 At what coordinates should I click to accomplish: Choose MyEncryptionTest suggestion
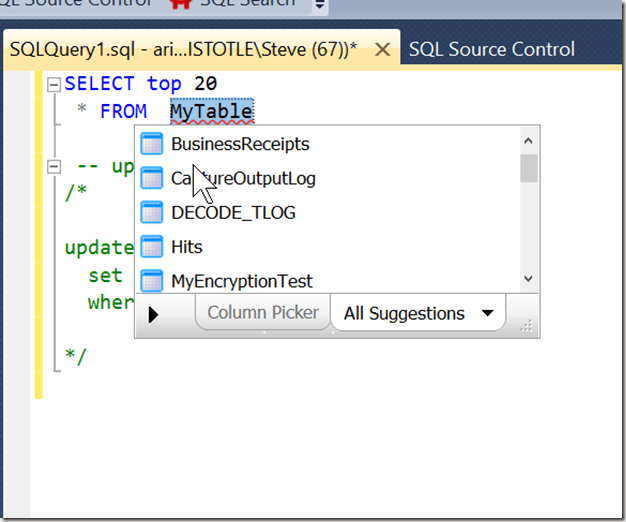(x=327, y=281)
